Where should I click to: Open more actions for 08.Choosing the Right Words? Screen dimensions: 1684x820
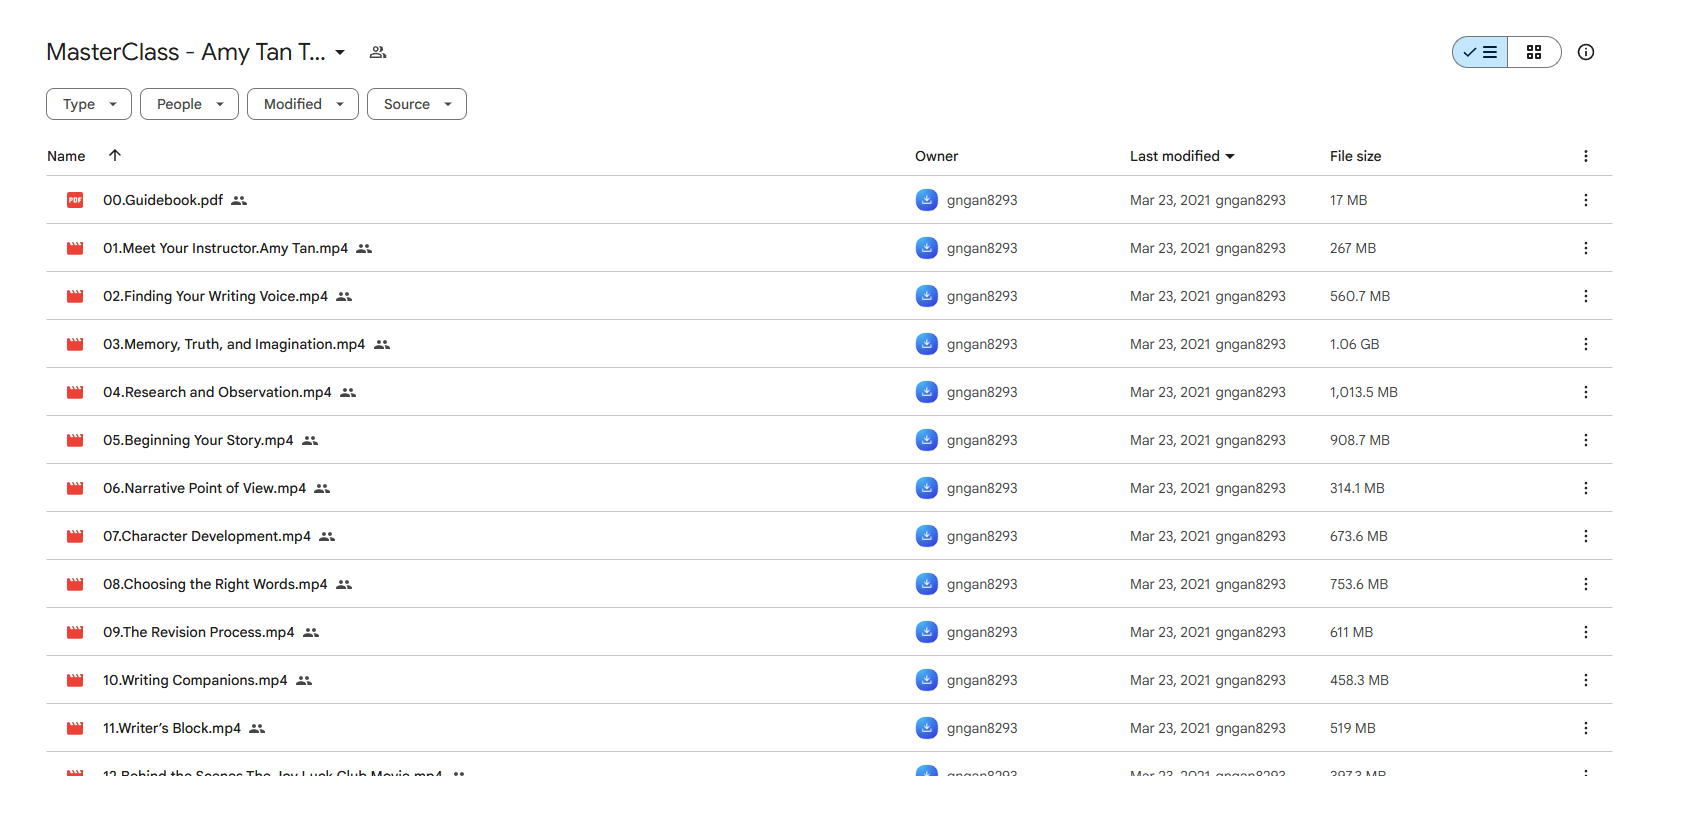coord(1586,584)
